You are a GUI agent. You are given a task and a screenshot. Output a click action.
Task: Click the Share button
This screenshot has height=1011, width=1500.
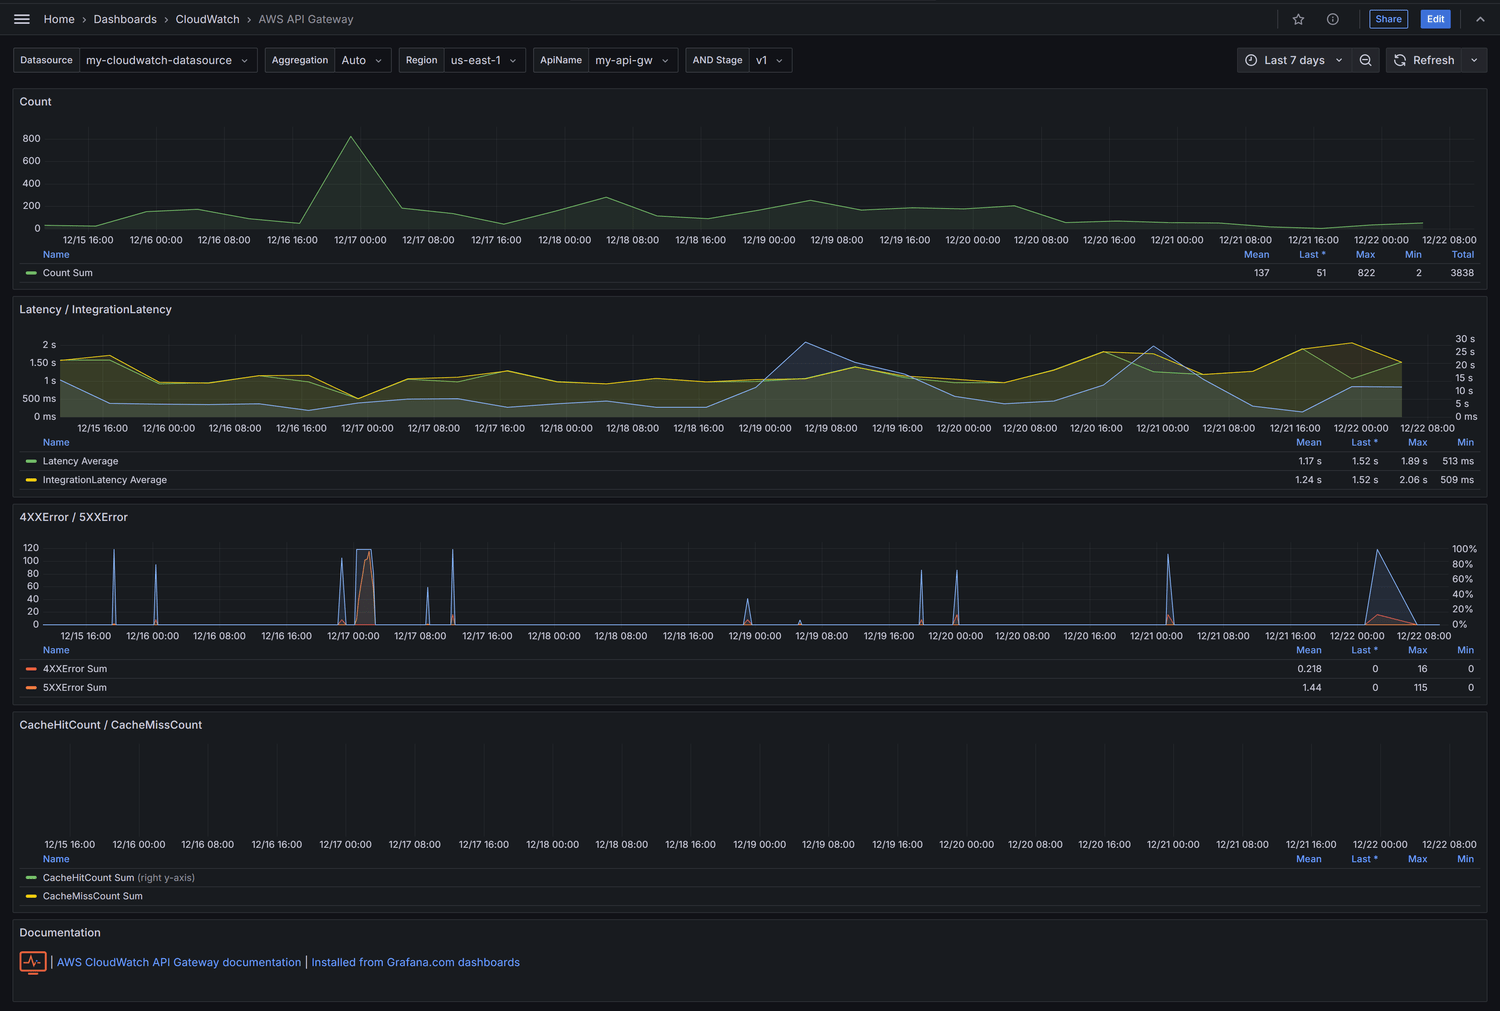1388,19
